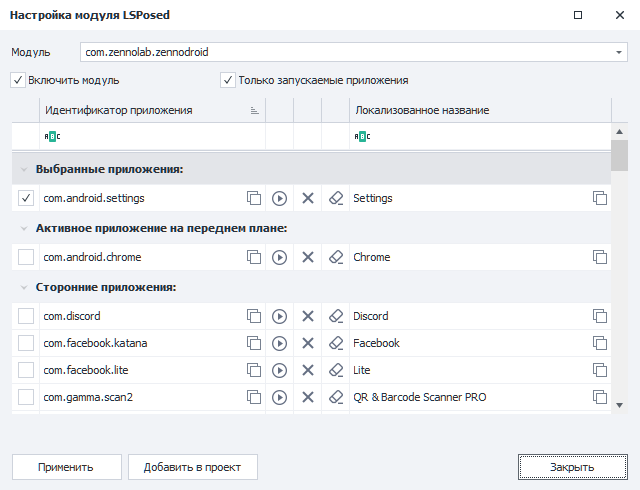Click the scrollbar up arrow

619,131
